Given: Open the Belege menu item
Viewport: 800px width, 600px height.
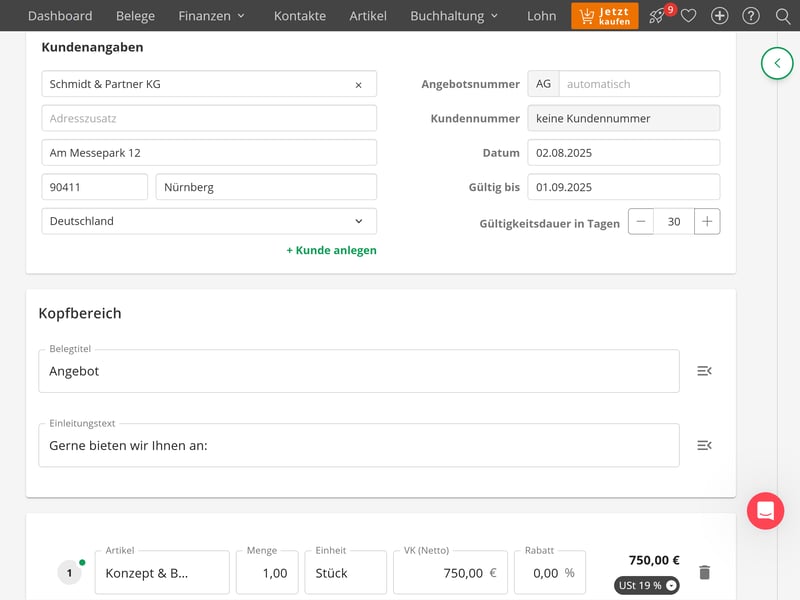Looking at the screenshot, I should (135, 16).
